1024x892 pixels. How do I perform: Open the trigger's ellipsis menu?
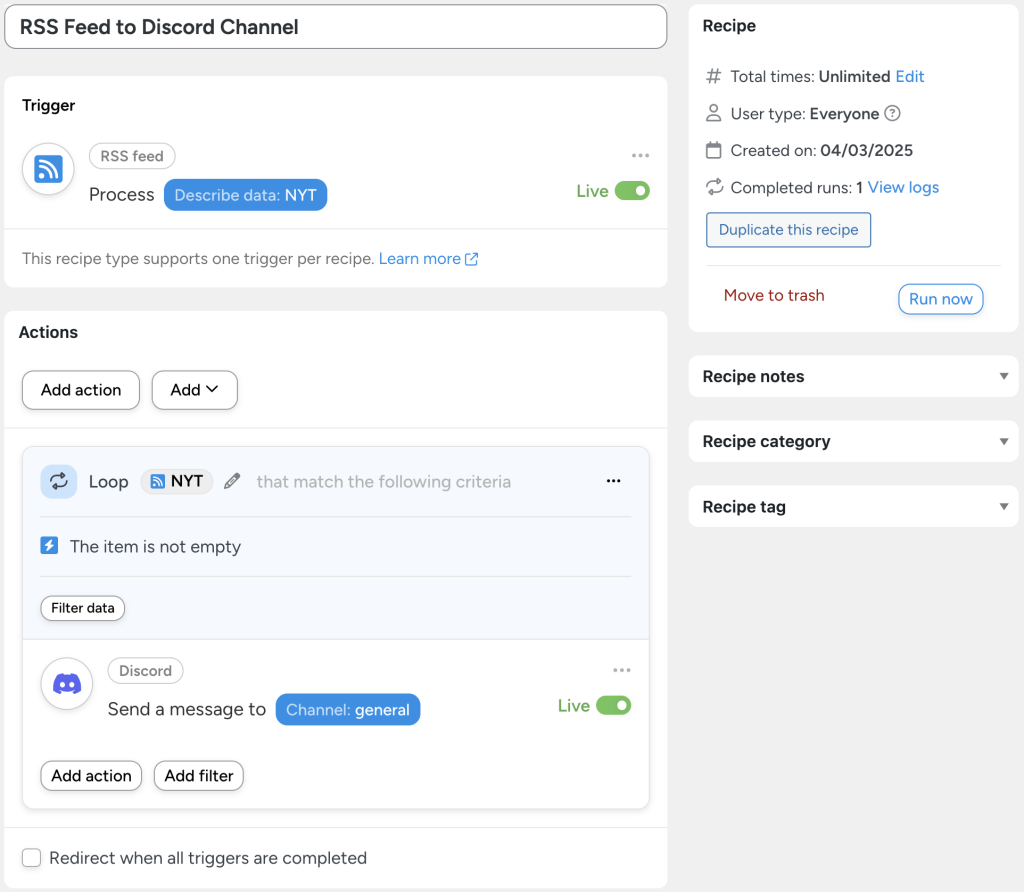640,155
